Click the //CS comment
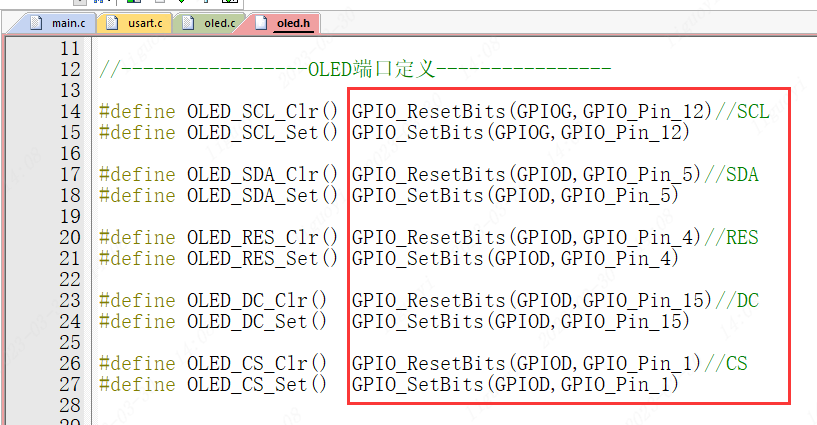 pos(725,364)
